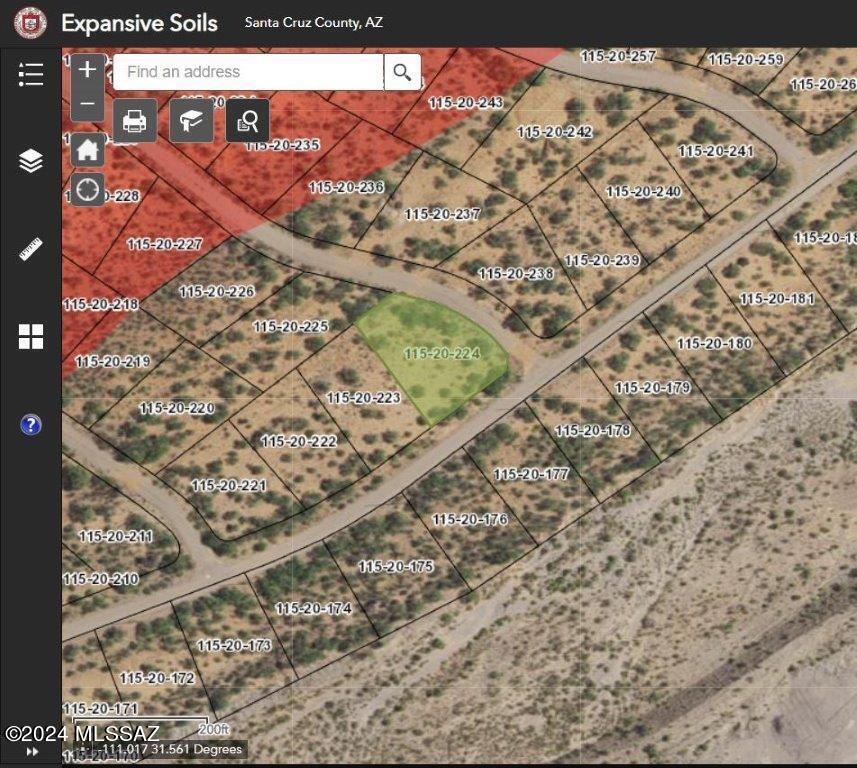Image resolution: width=857 pixels, height=768 pixels.
Task: Open the legend list panel icon
Action: [31, 74]
